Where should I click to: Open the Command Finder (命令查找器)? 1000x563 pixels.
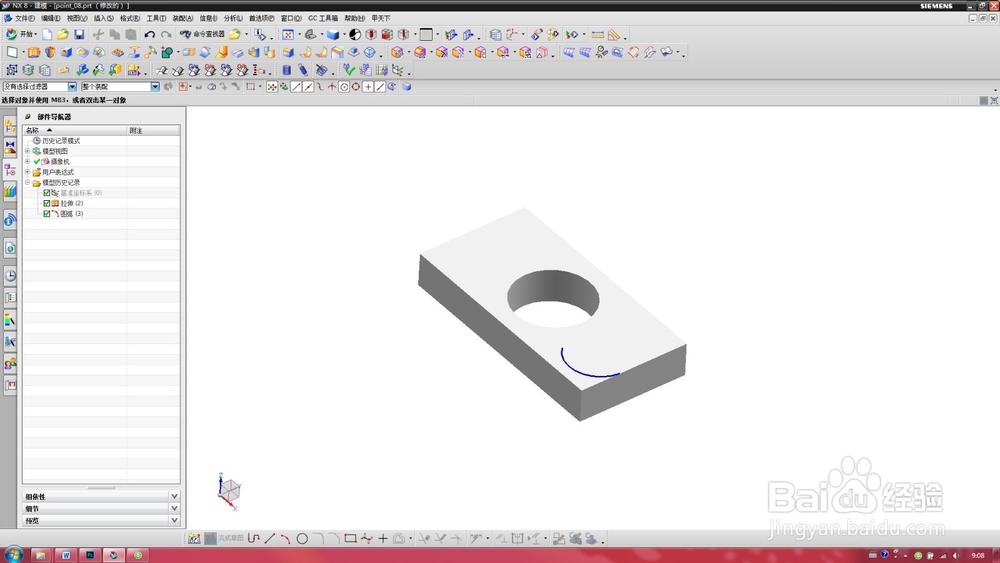coord(202,34)
